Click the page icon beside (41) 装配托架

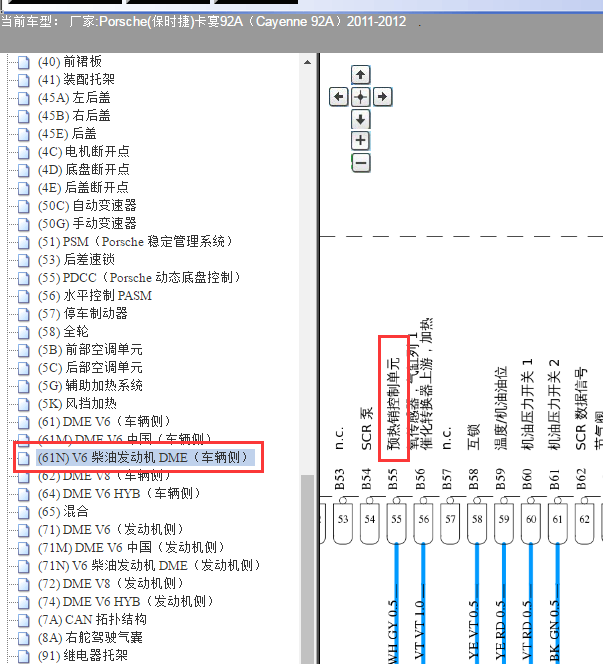24,80
